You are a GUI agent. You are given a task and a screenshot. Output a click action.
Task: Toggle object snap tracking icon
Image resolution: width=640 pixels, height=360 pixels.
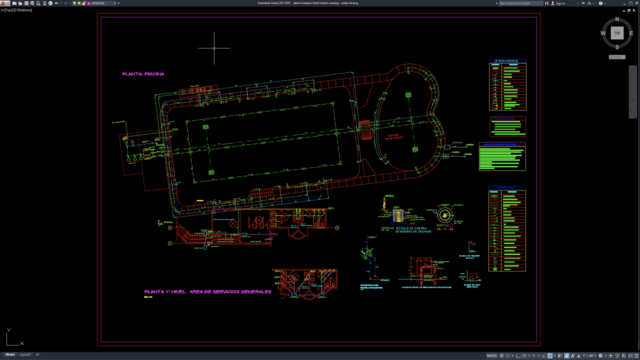coord(544,356)
